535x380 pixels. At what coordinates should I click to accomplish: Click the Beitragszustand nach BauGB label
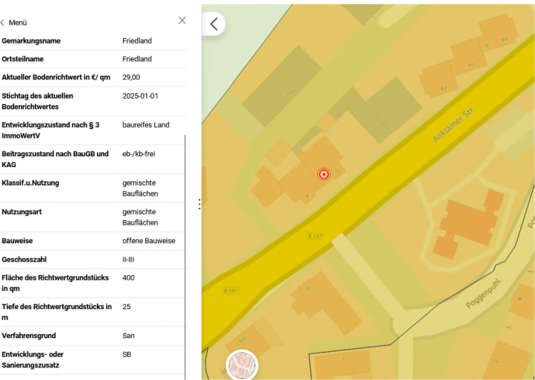[55, 159]
